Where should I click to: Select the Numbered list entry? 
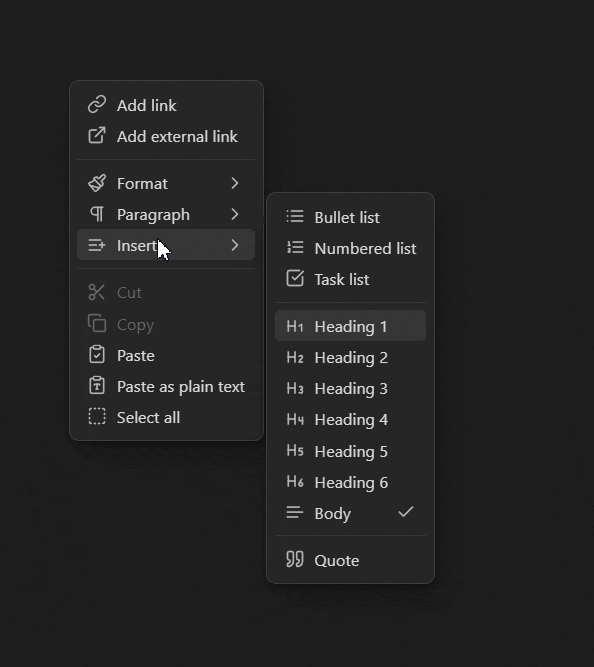tap(350, 248)
